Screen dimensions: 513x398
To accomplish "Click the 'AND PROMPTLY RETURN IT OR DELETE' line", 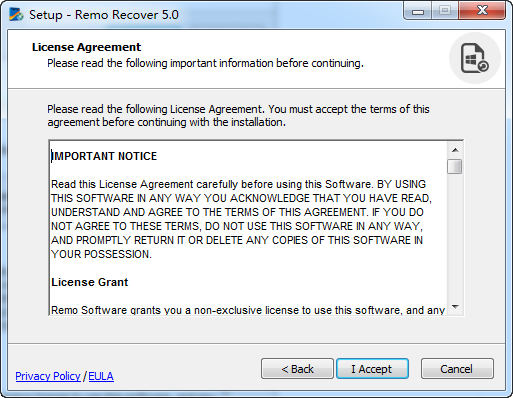I will pos(237,240).
